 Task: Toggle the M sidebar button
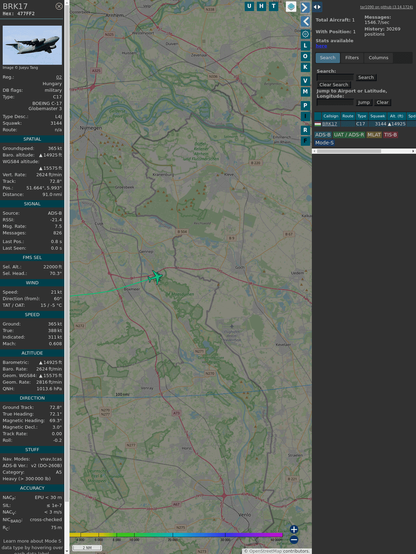305,92
